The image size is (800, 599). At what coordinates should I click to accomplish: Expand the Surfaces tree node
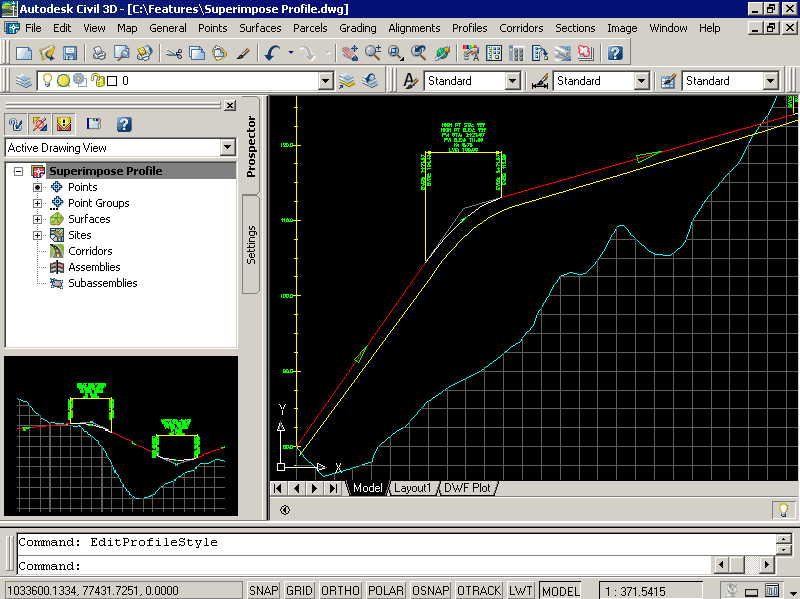[38, 219]
